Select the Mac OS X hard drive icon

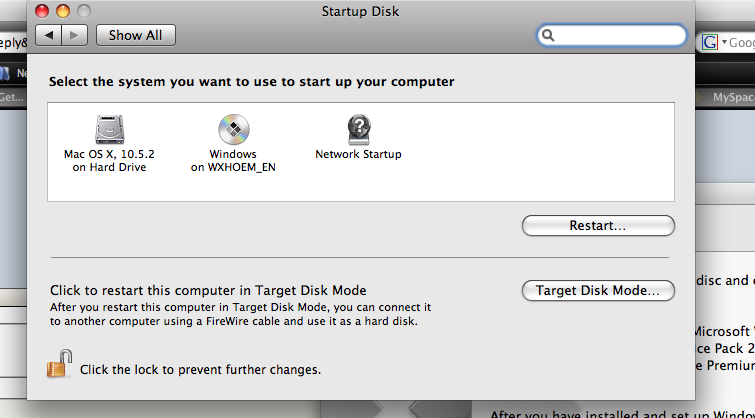coord(109,130)
